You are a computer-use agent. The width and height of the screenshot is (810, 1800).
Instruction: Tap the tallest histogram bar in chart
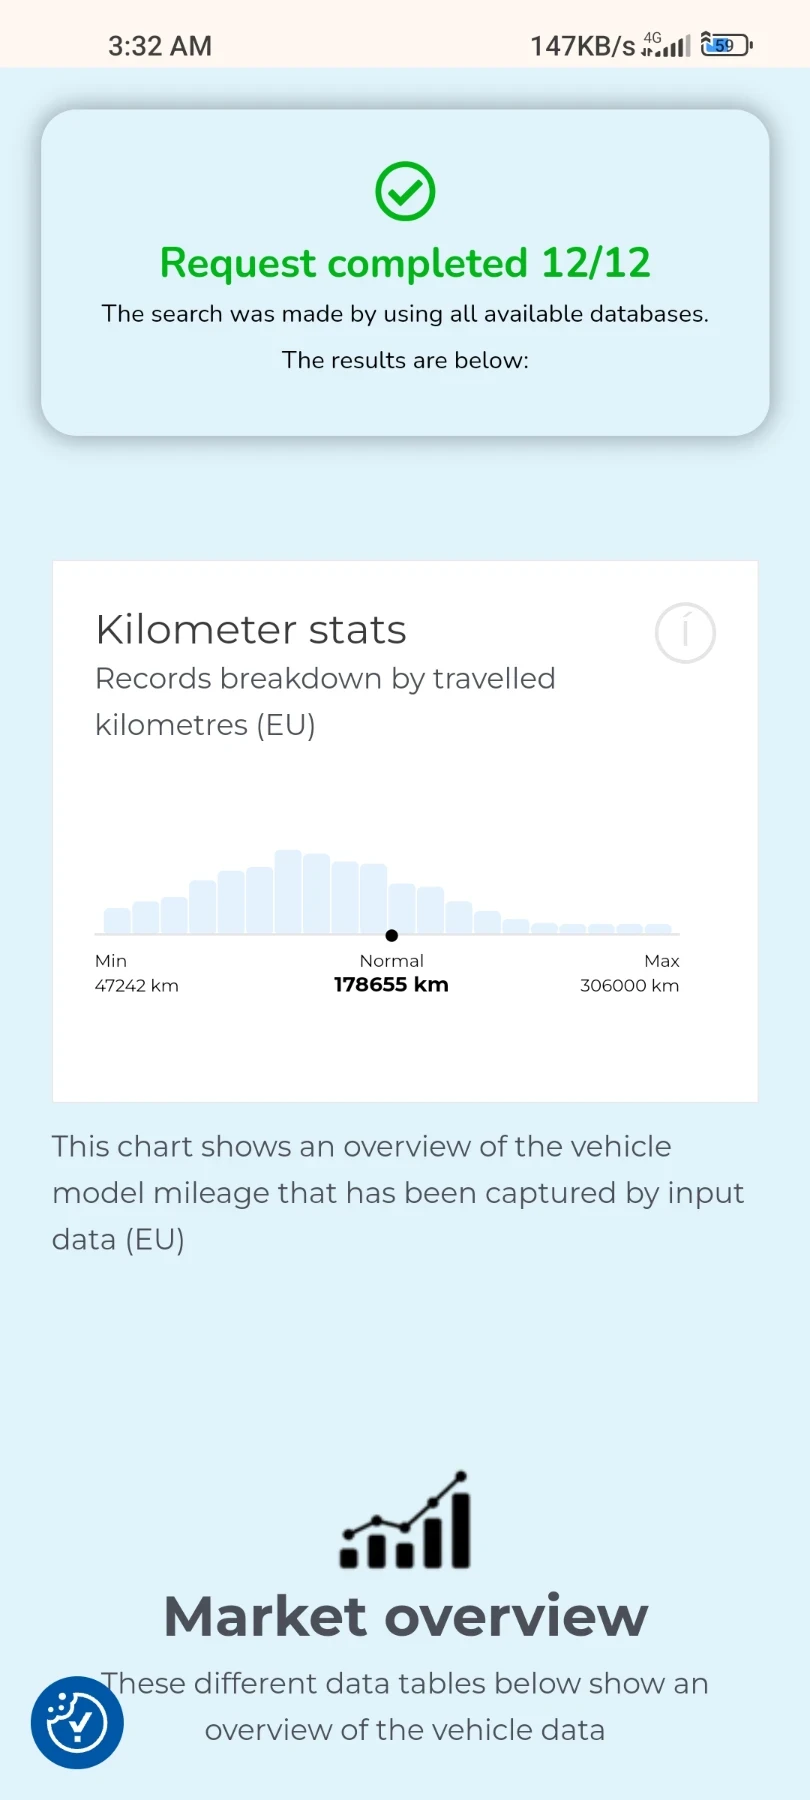coord(288,892)
